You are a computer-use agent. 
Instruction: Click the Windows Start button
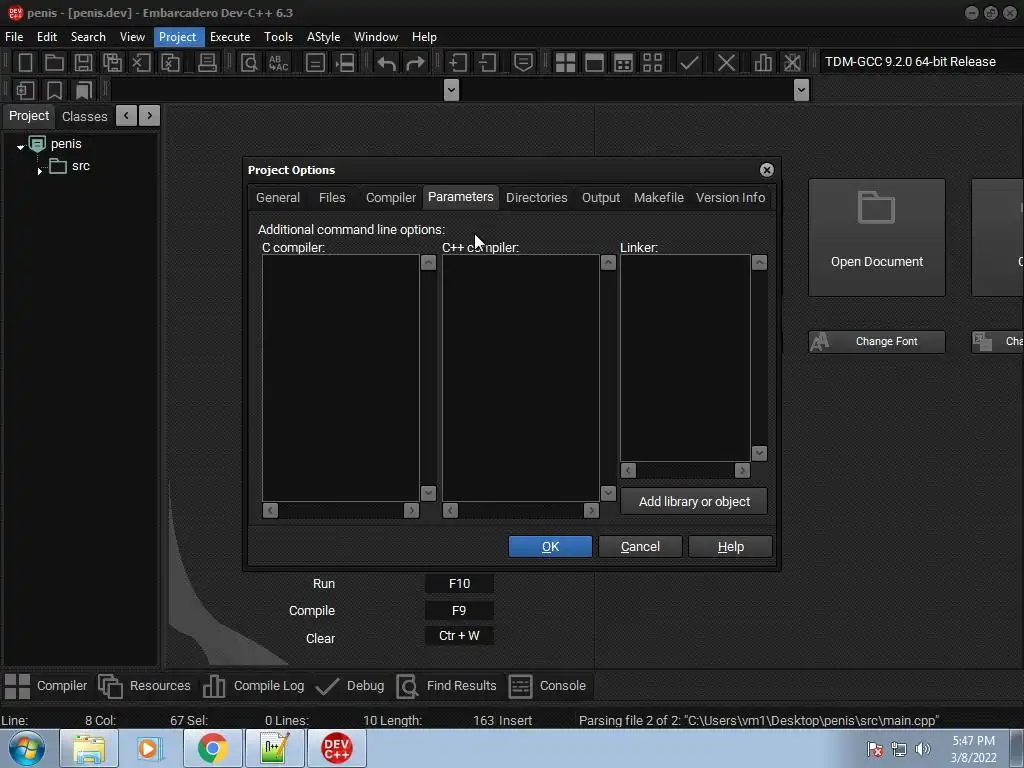tap(27, 748)
